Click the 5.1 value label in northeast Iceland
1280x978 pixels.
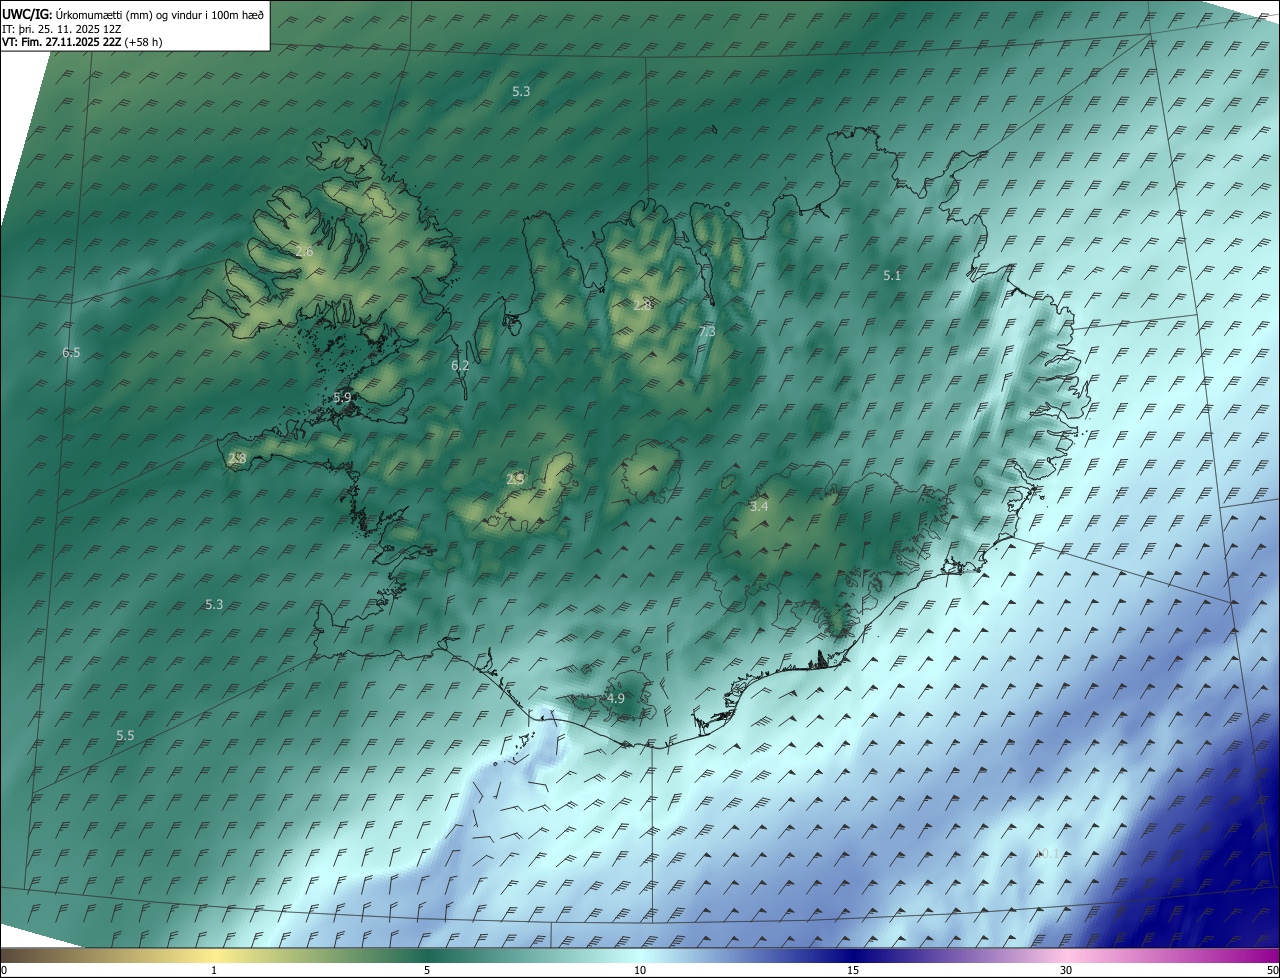[892, 275]
